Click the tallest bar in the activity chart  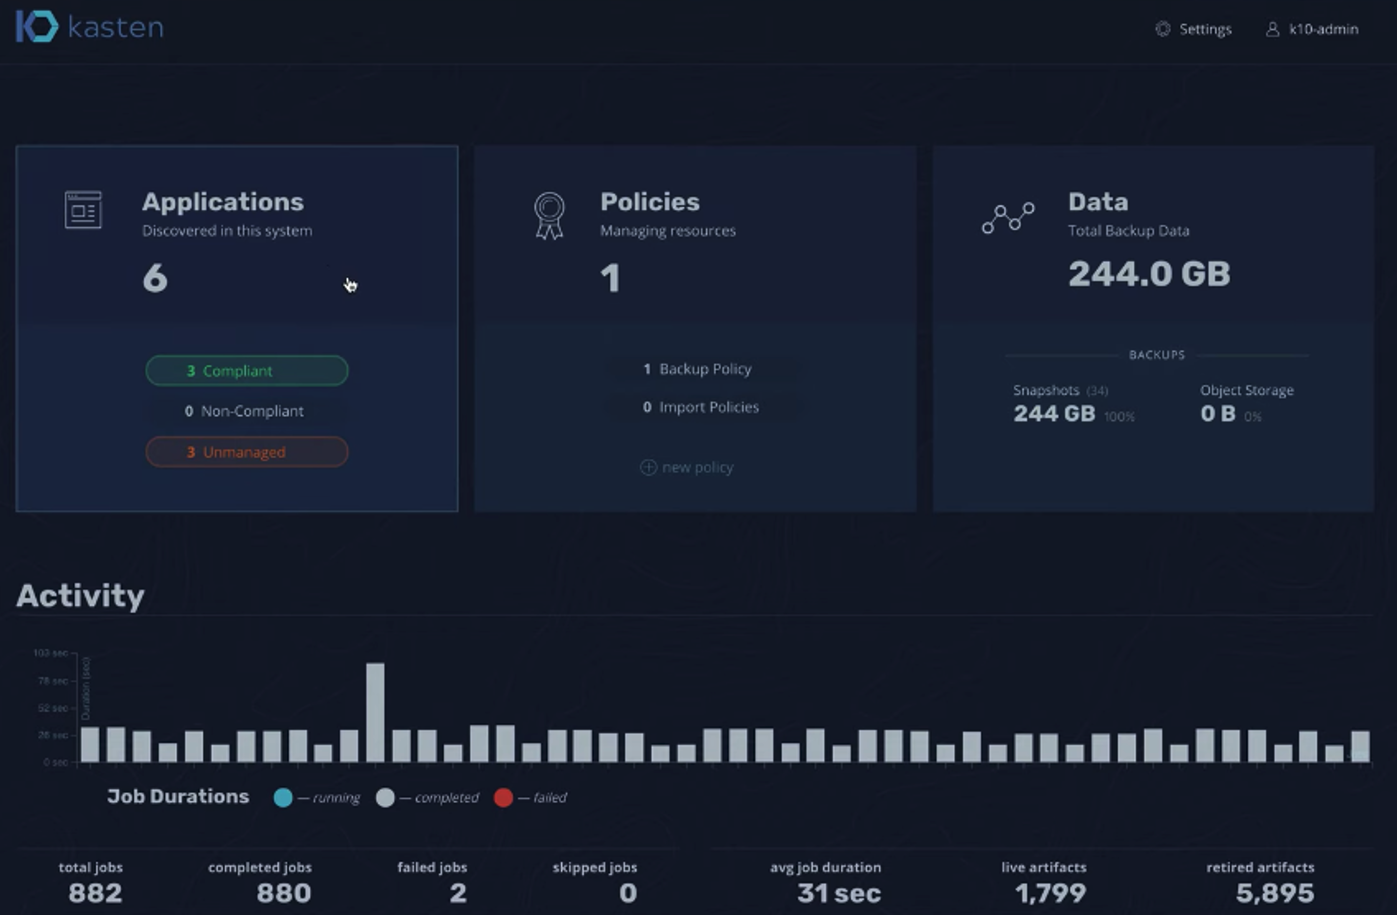(x=375, y=712)
